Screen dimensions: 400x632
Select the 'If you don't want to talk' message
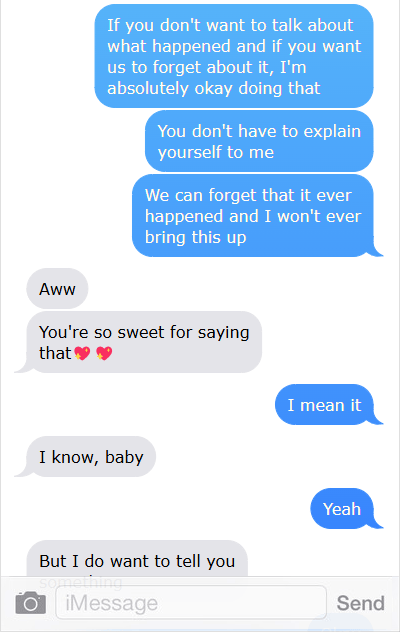pyautogui.click(x=234, y=56)
